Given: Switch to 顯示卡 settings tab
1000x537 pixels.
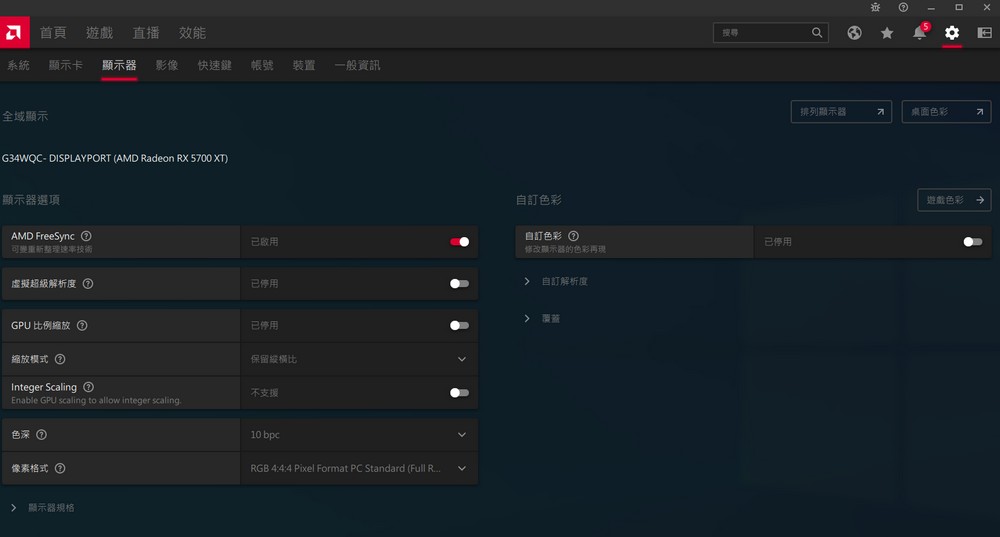Looking at the screenshot, I should tap(66, 65).
